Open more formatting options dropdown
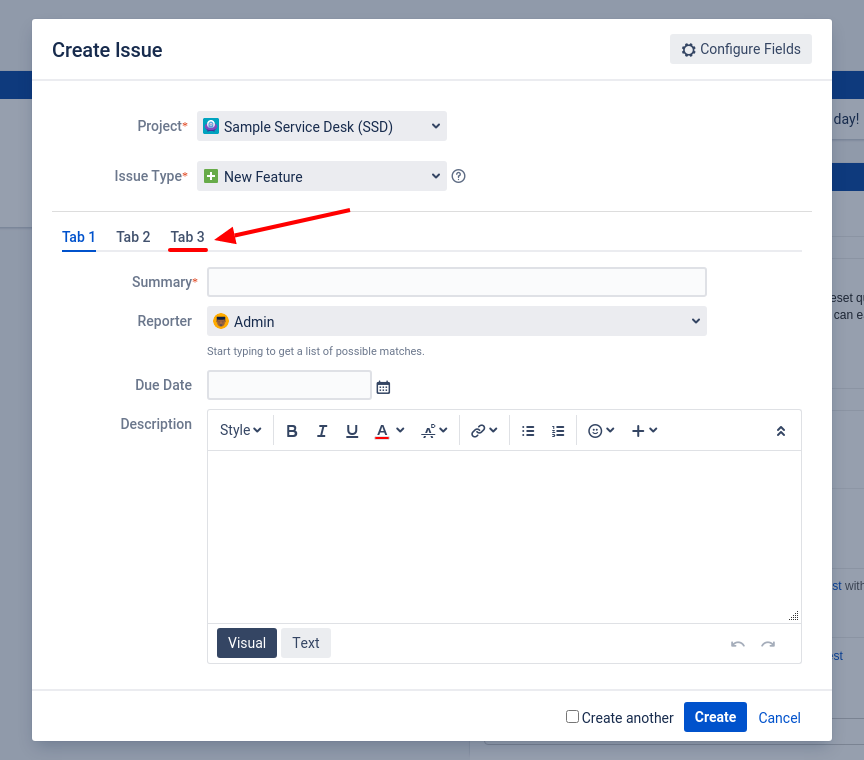The width and height of the screenshot is (864, 760). (x=434, y=431)
